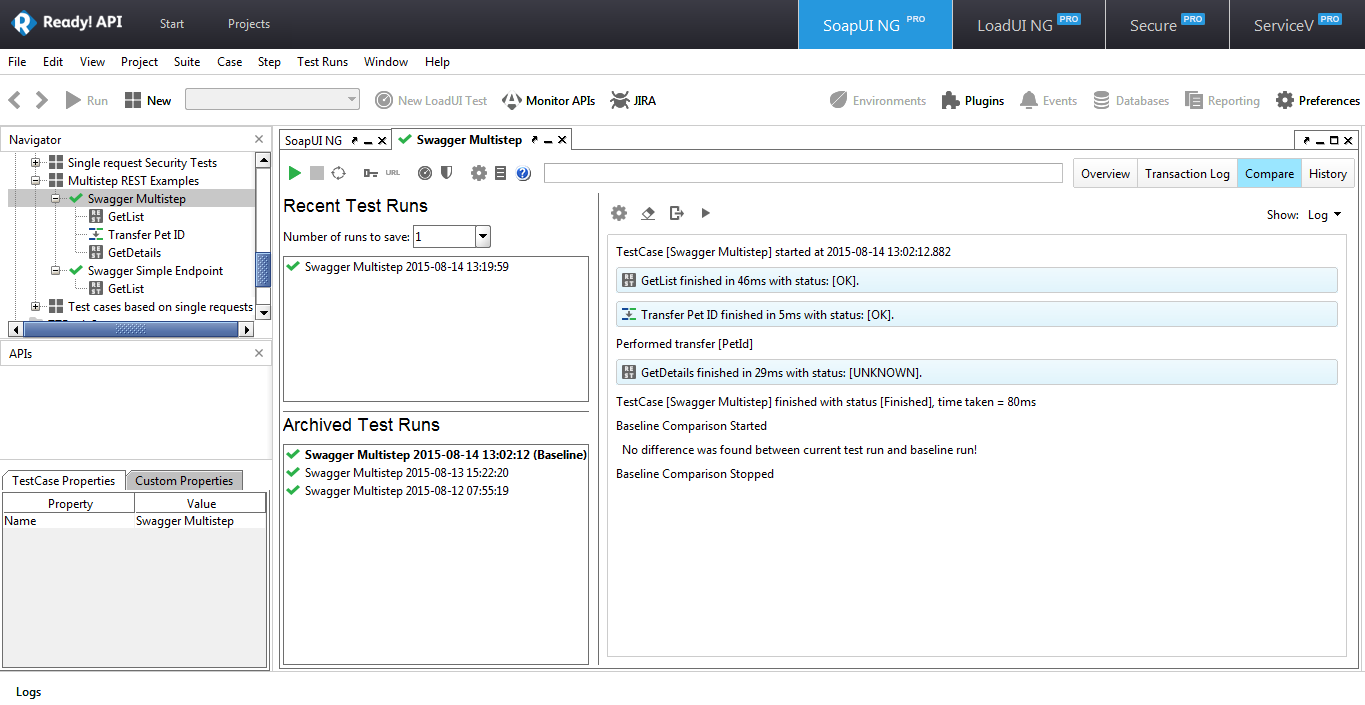Open Projects in the top bar
Image resolution: width=1365 pixels, height=705 pixels.
click(x=249, y=24)
